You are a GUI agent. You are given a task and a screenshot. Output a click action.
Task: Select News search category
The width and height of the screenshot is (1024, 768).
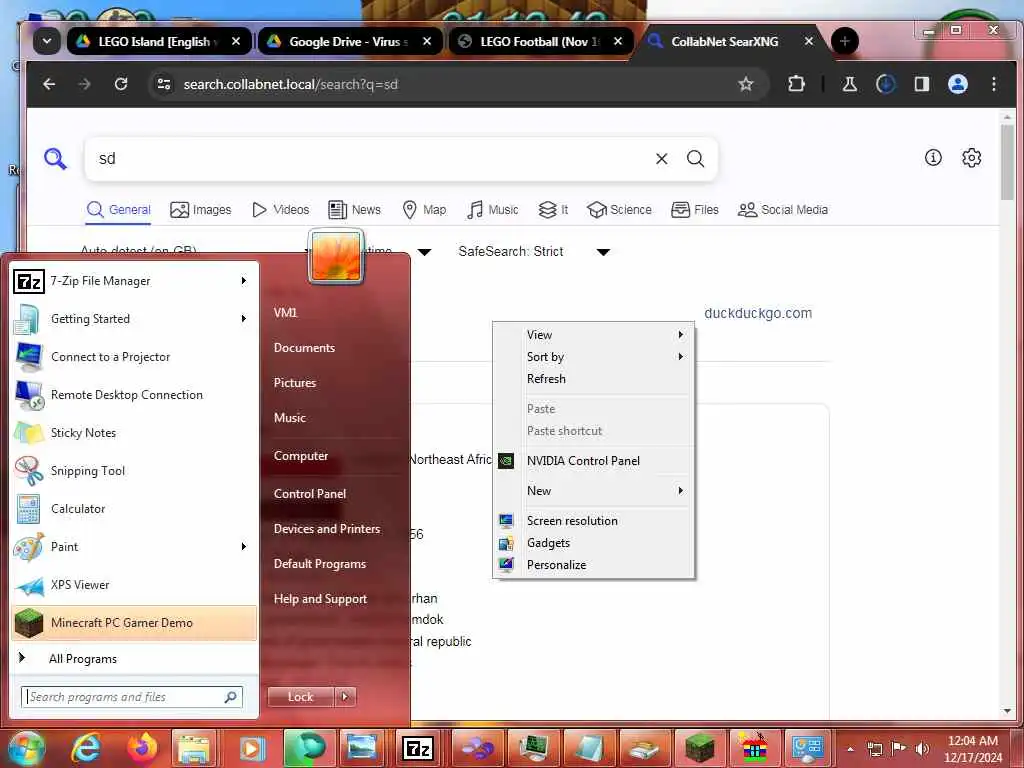click(x=355, y=210)
